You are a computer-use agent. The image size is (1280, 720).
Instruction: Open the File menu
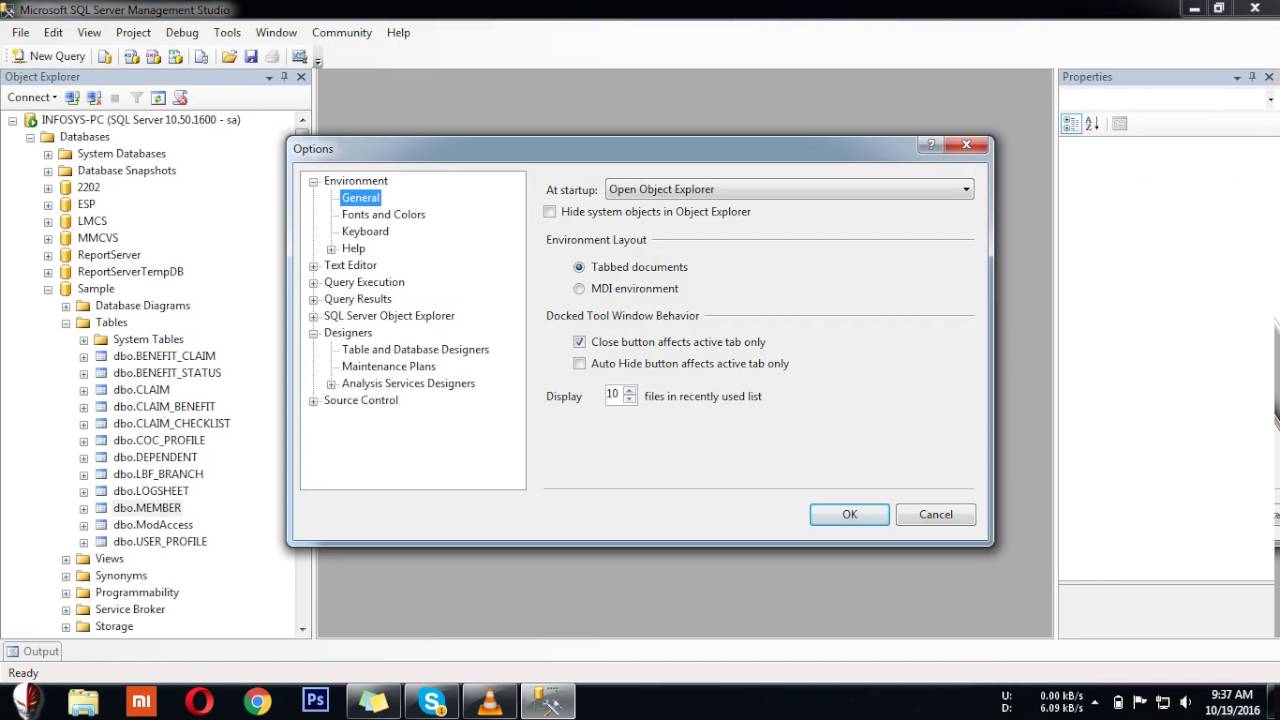coord(20,32)
